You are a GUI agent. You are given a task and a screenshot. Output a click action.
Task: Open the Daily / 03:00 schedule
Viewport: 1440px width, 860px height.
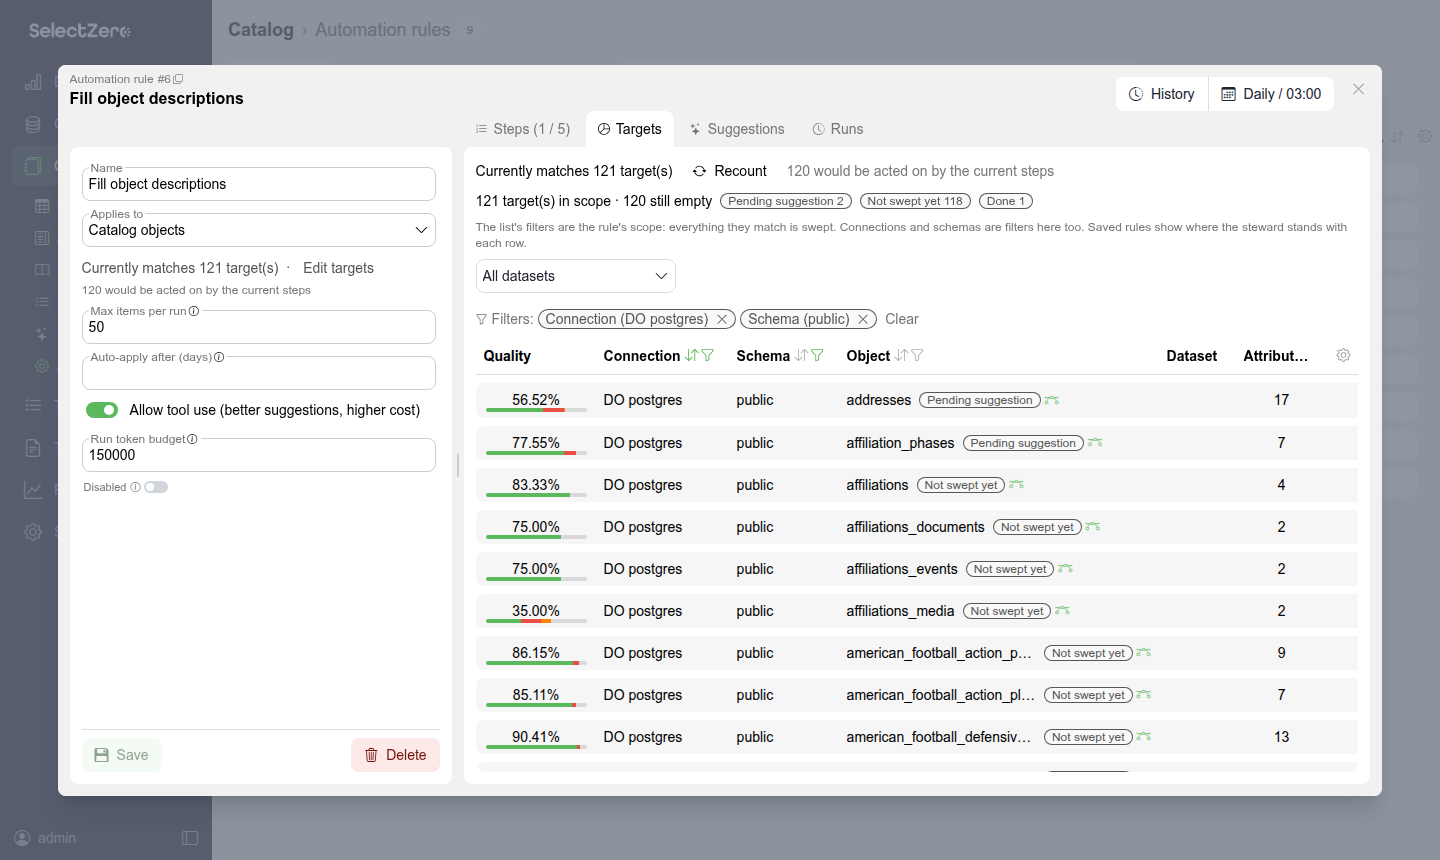[x=1271, y=94]
